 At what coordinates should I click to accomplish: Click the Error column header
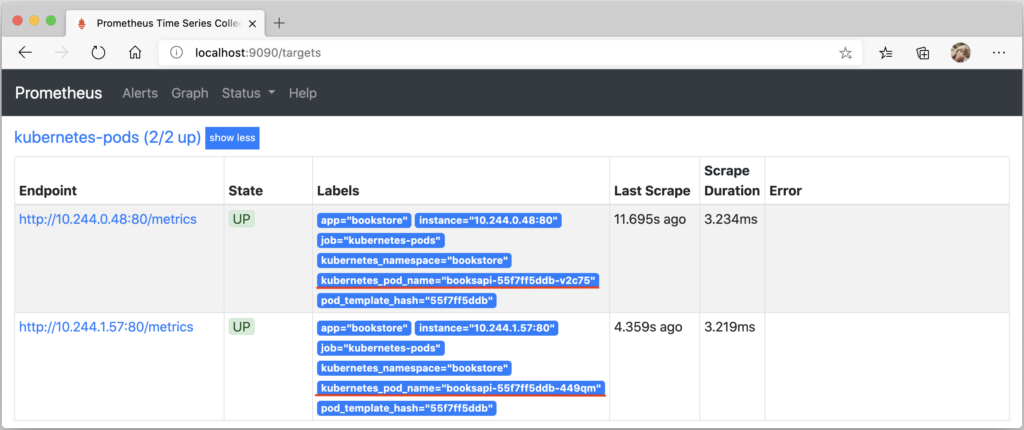pos(786,191)
